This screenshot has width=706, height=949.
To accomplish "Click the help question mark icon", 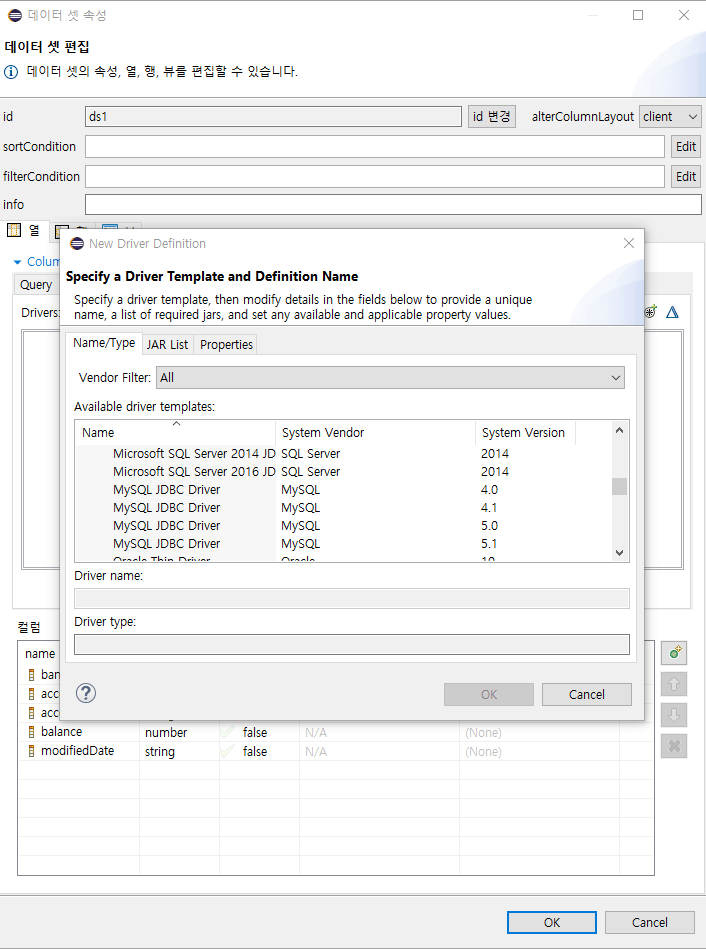I will point(86,693).
